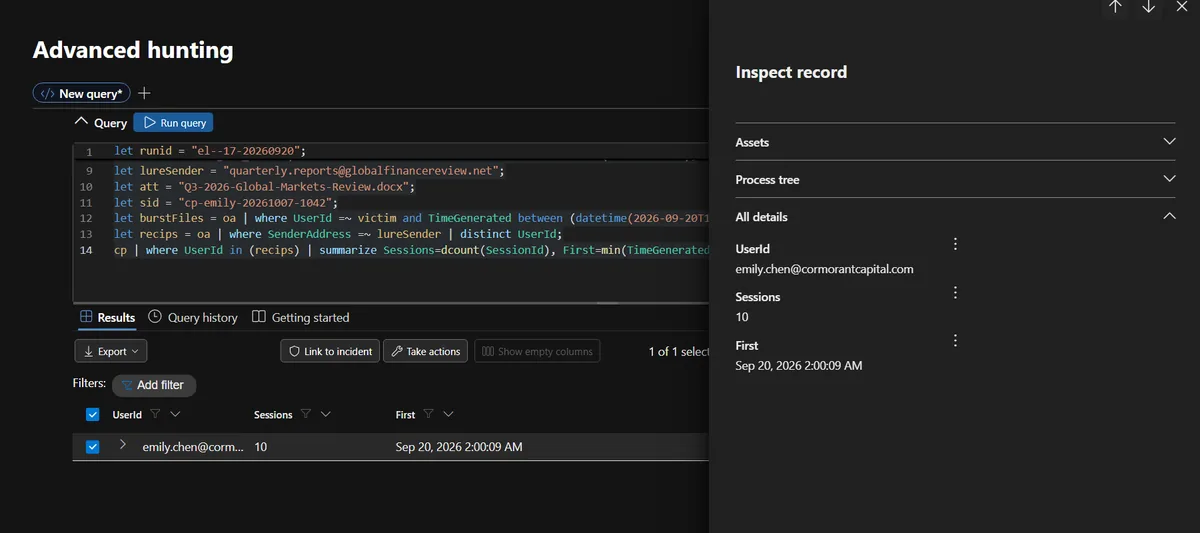Click the Advanced hunting heading

click(133, 50)
